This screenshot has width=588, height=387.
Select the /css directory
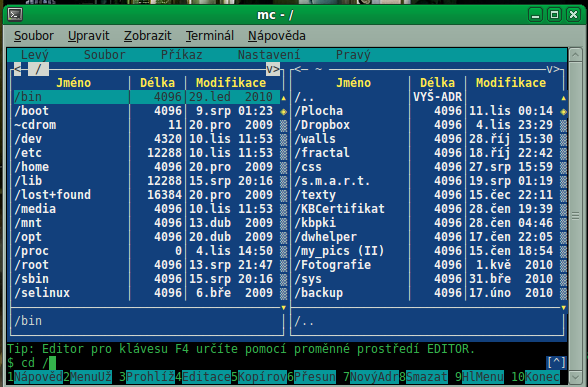(x=427, y=167)
